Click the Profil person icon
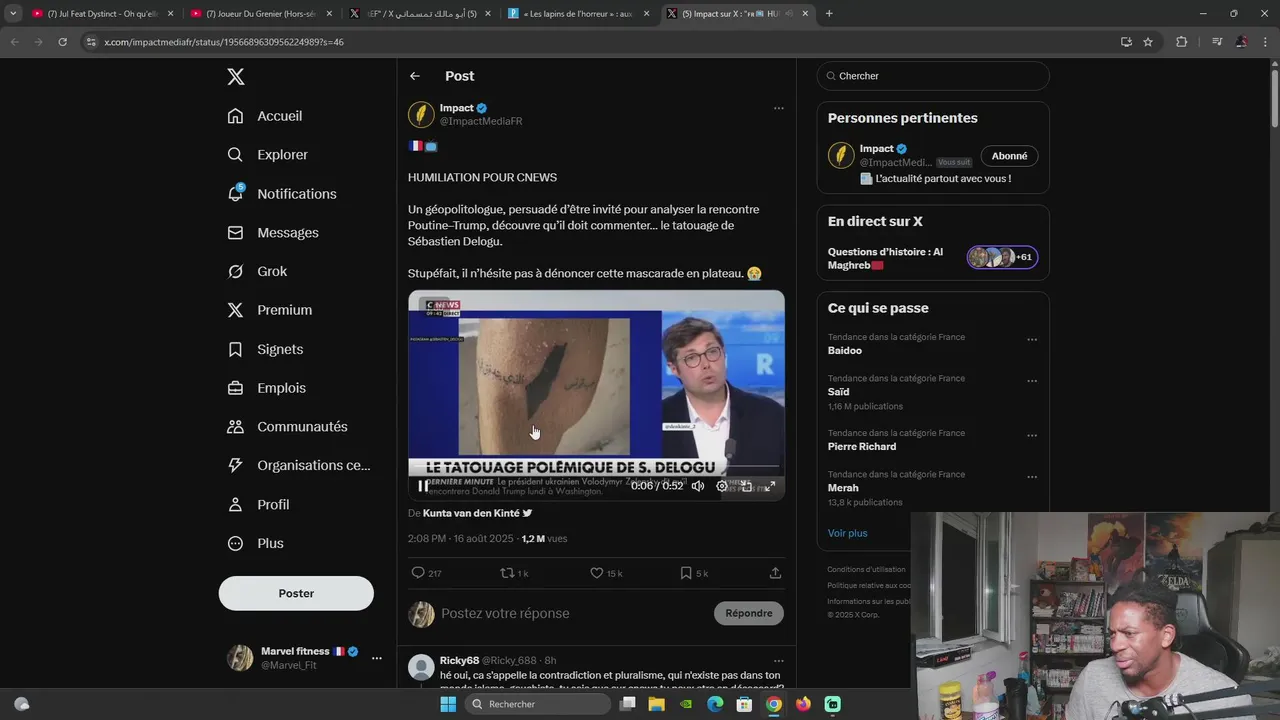The height and width of the screenshot is (720, 1280). coord(235,504)
